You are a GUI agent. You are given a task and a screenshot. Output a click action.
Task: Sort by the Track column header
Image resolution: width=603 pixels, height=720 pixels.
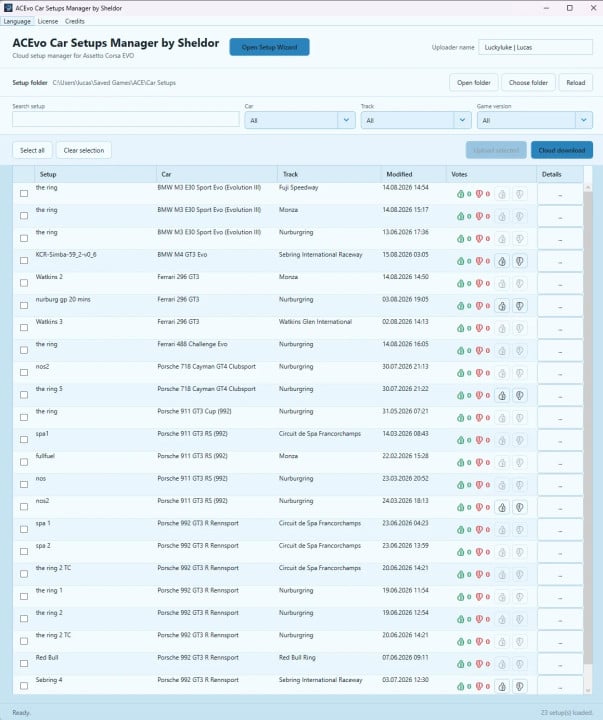point(329,174)
